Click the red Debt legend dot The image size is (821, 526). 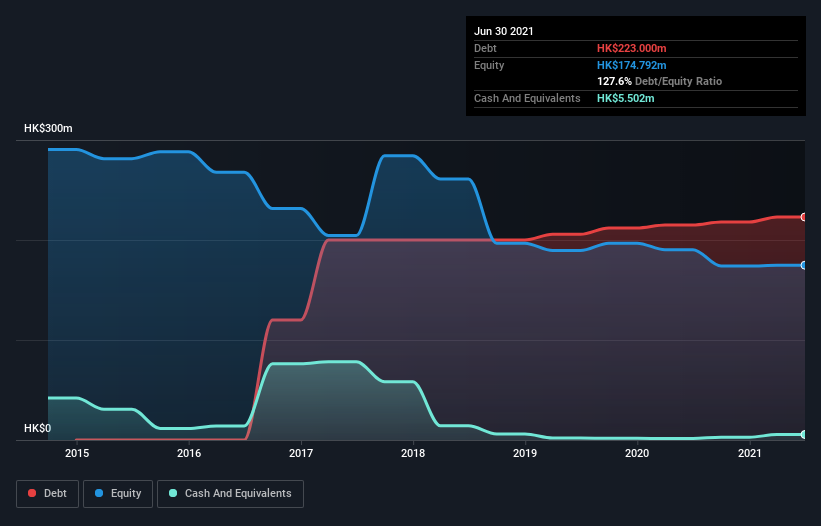(x=32, y=493)
